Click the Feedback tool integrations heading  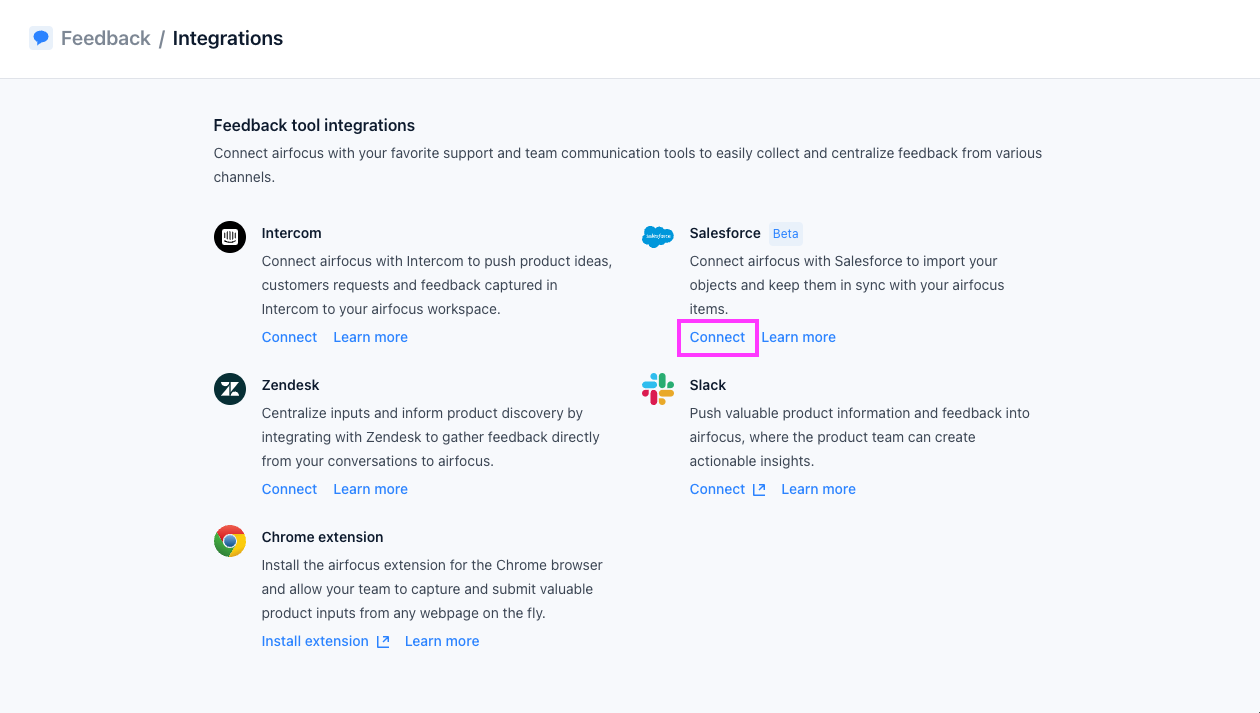point(314,125)
